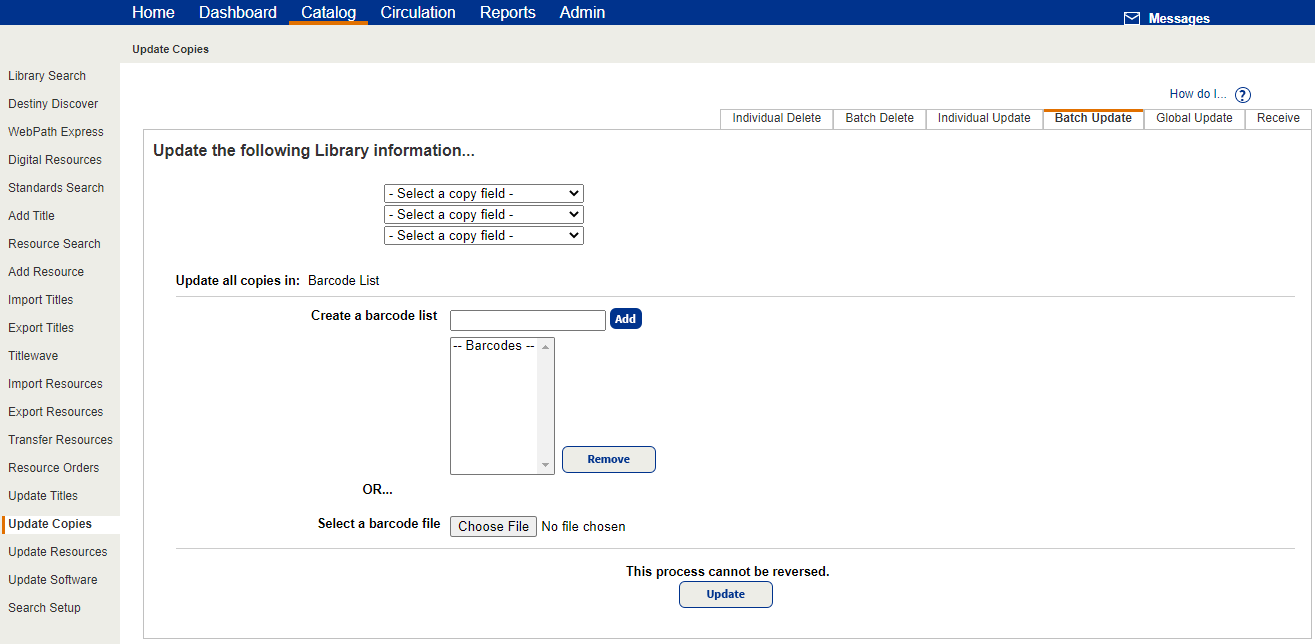This screenshot has height=644, width=1315.
Task: Open the Admin menu
Action: click(x=582, y=13)
